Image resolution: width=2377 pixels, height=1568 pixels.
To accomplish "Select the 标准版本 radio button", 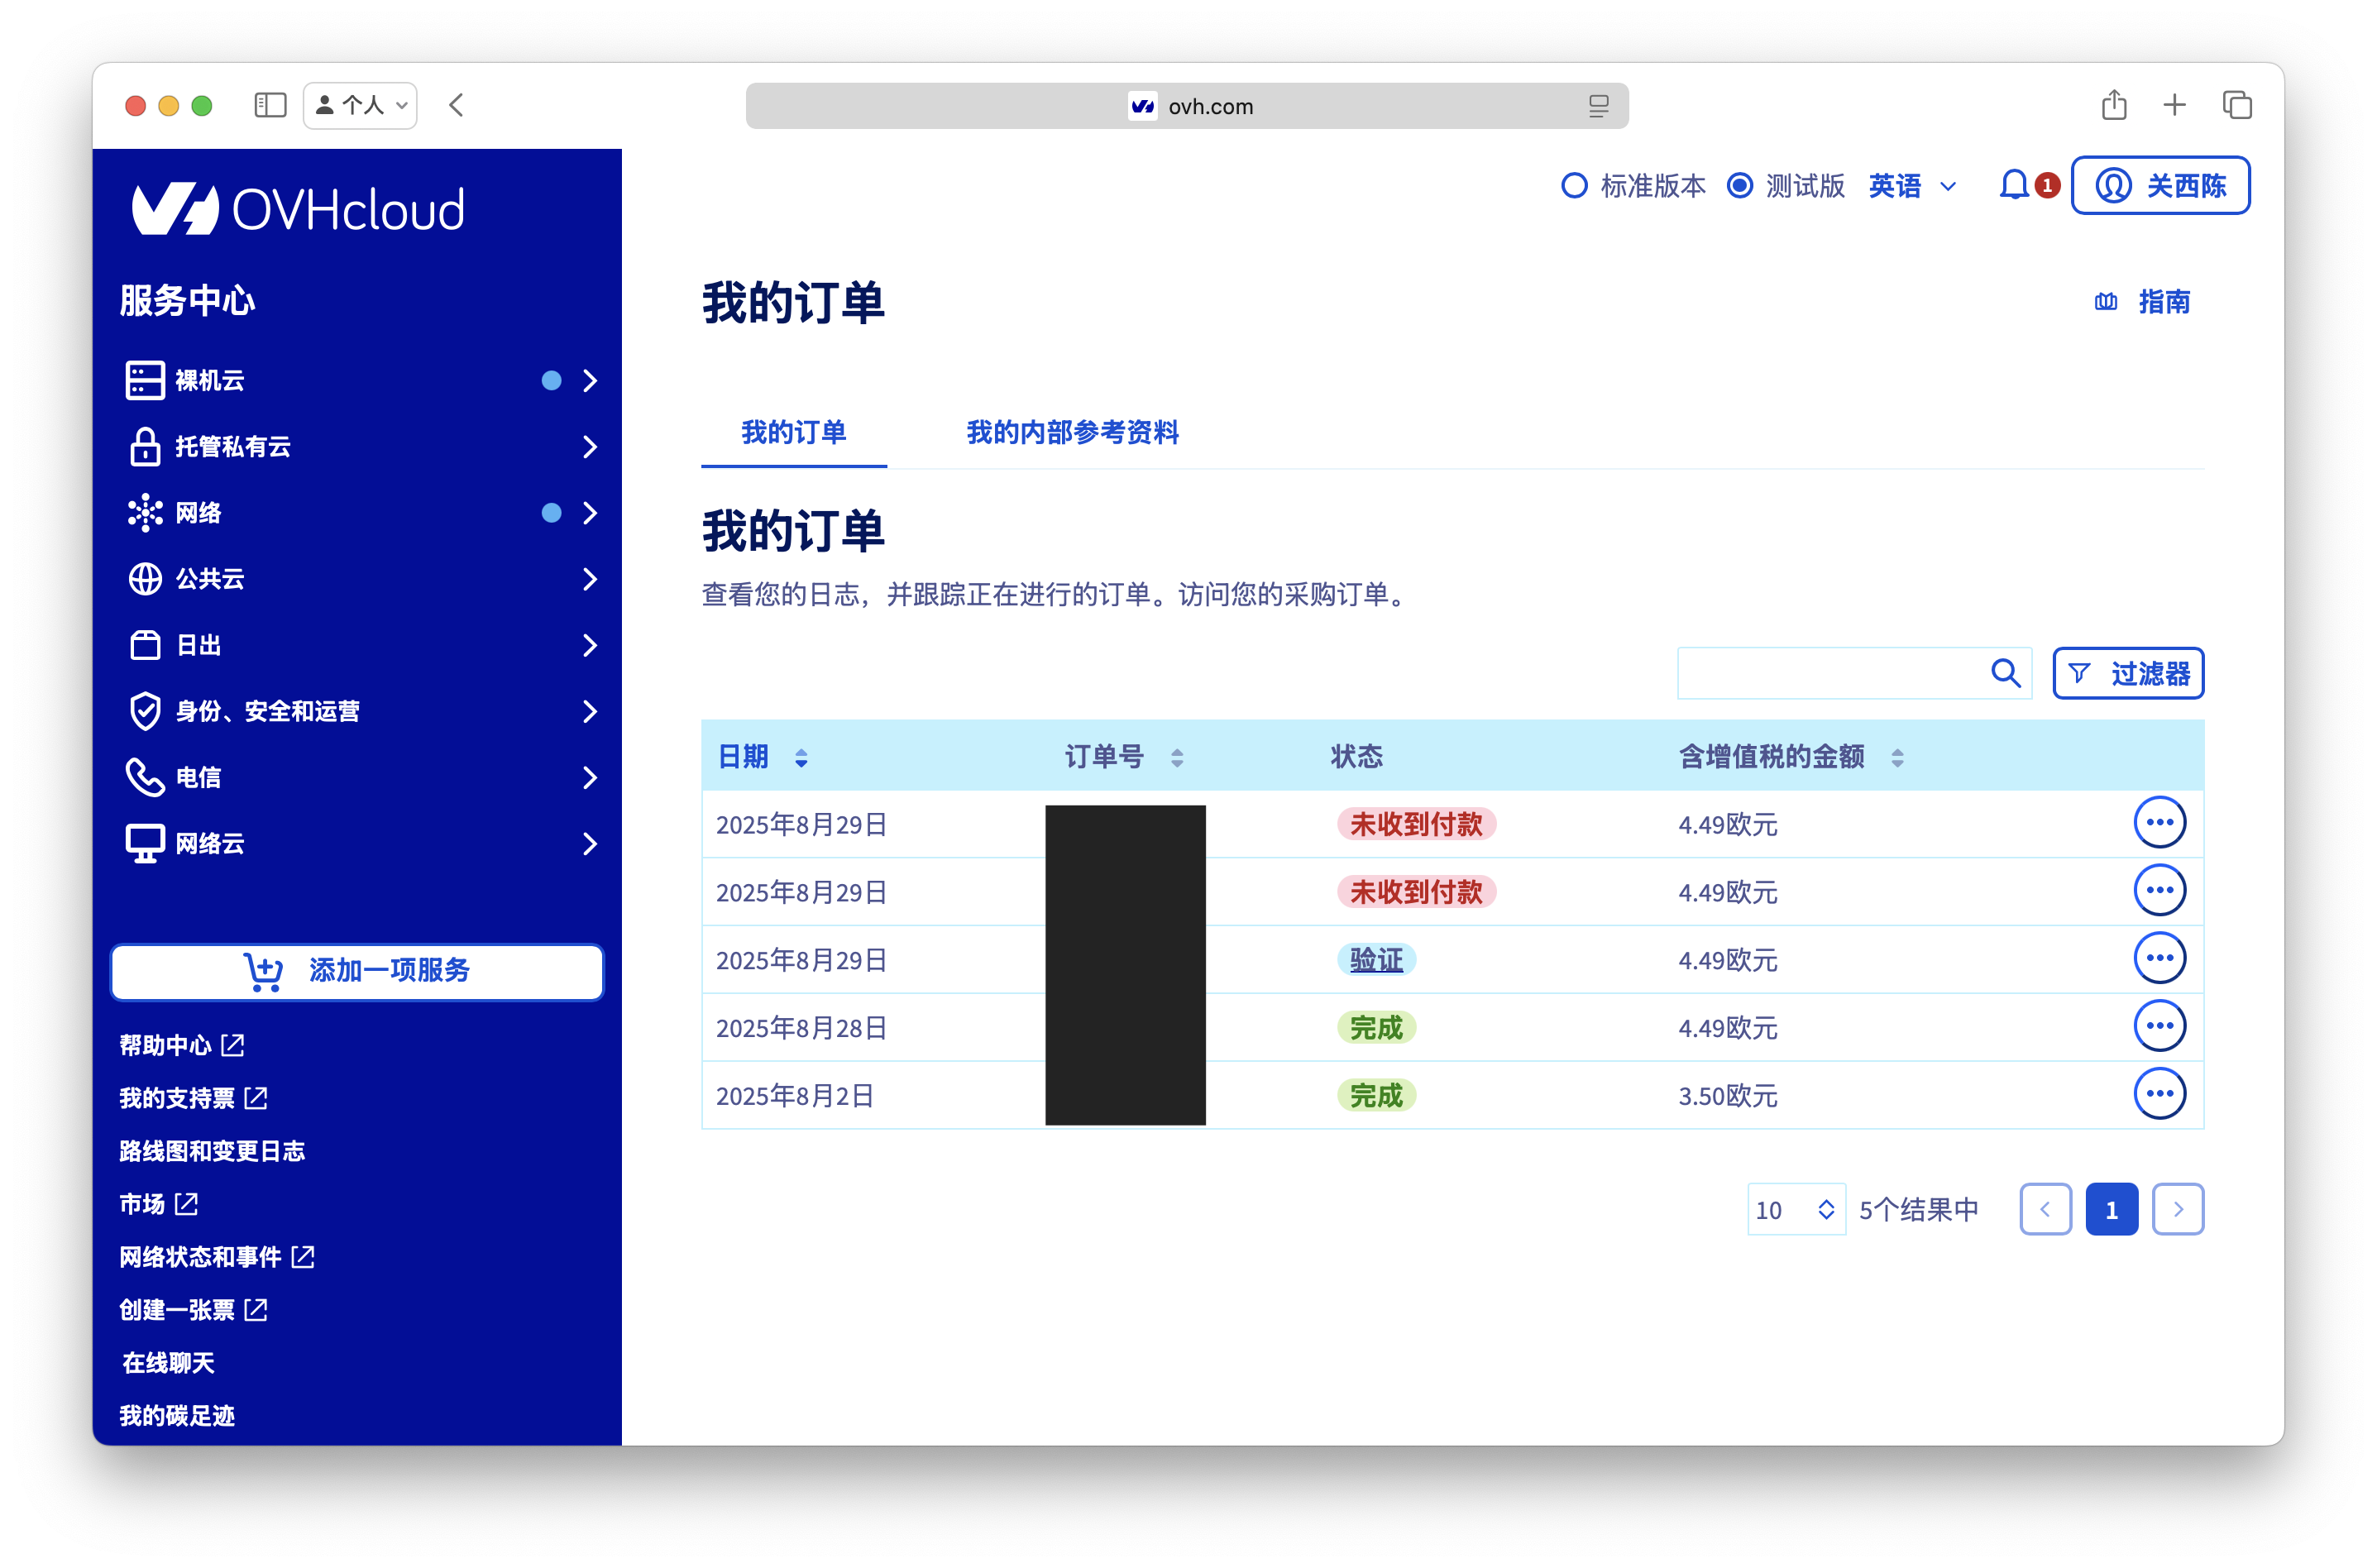I will [x=1573, y=185].
